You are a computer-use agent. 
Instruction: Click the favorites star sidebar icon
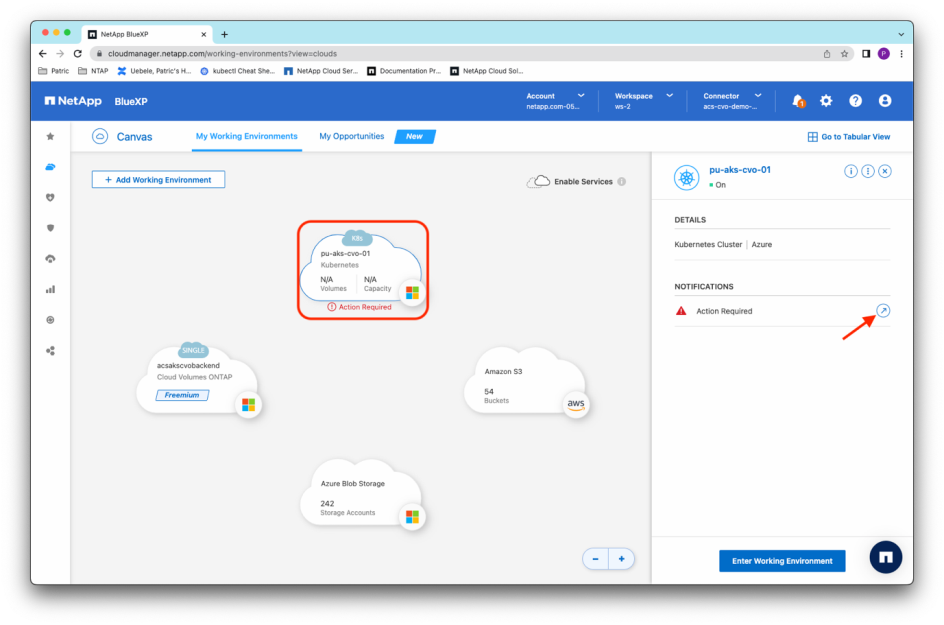pyautogui.click(x=51, y=136)
